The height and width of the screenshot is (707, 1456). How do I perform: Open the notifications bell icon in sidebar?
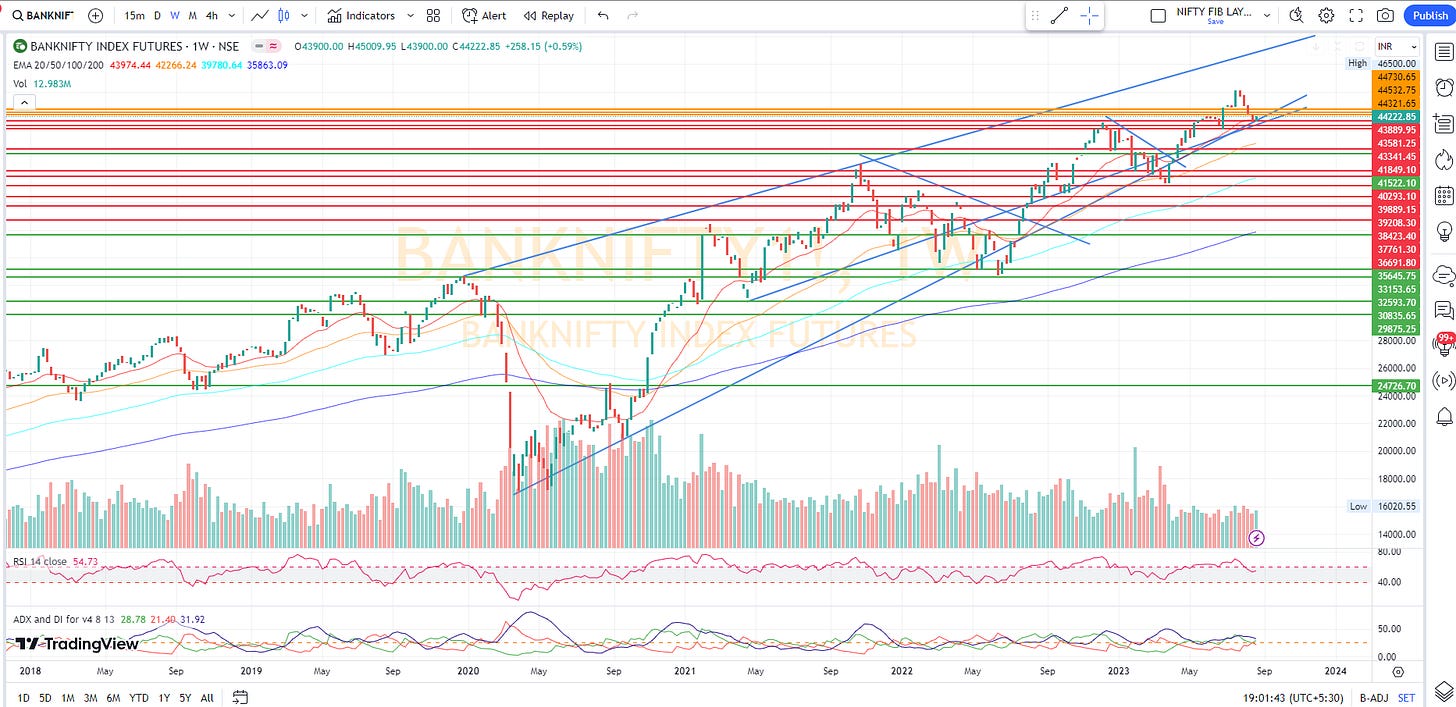pos(1443,416)
